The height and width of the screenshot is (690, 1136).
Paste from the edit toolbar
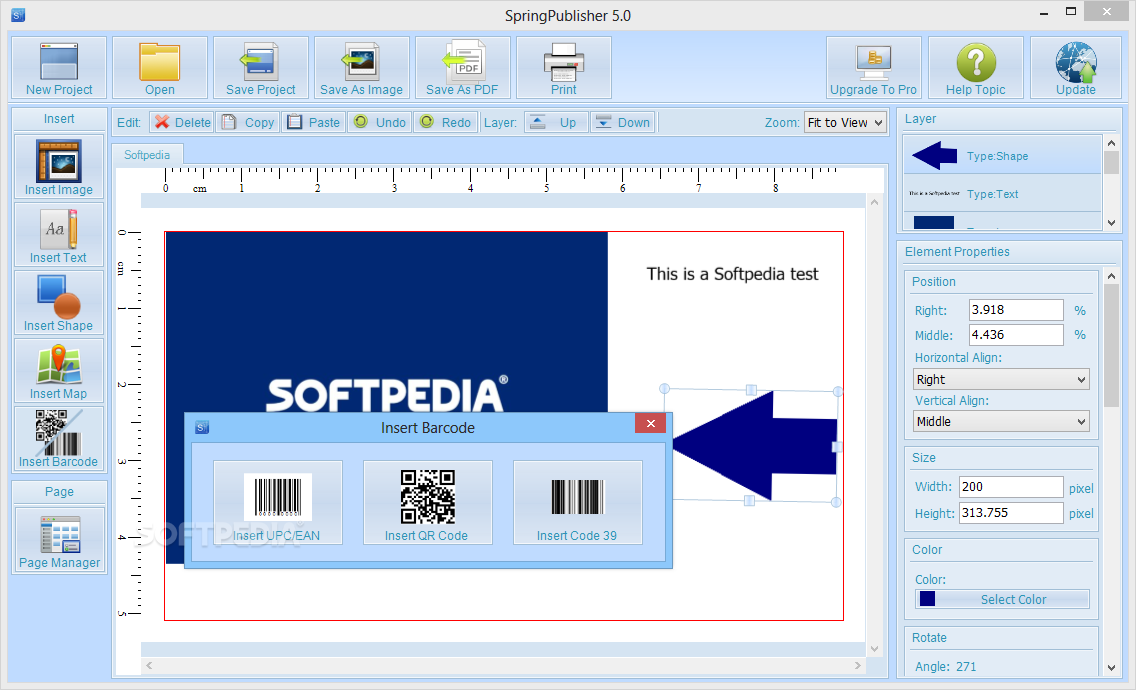pos(313,122)
